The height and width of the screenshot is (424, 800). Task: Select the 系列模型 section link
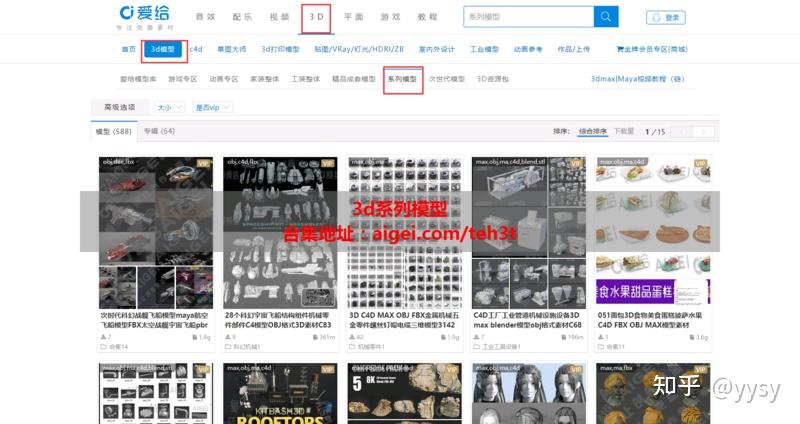402,79
